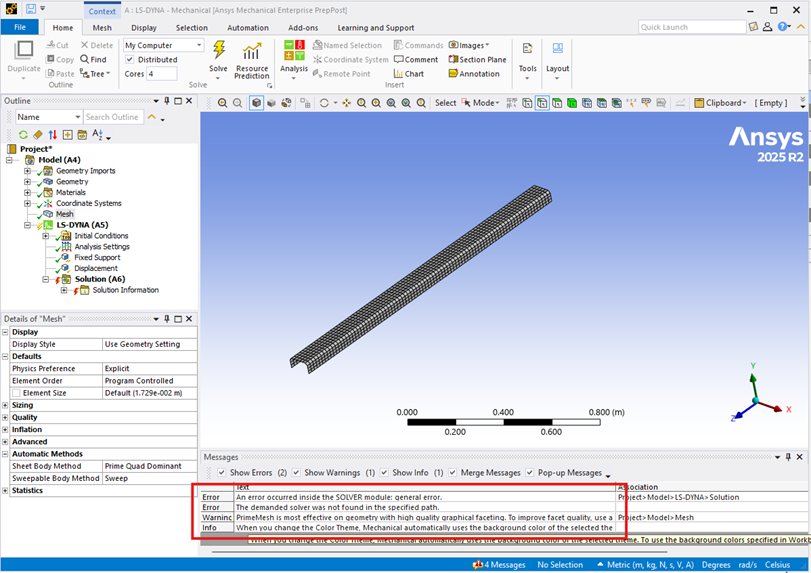Click the Rotate view icon in graphics toolbar
Viewport: 811px width, 573px height.
tap(323, 103)
